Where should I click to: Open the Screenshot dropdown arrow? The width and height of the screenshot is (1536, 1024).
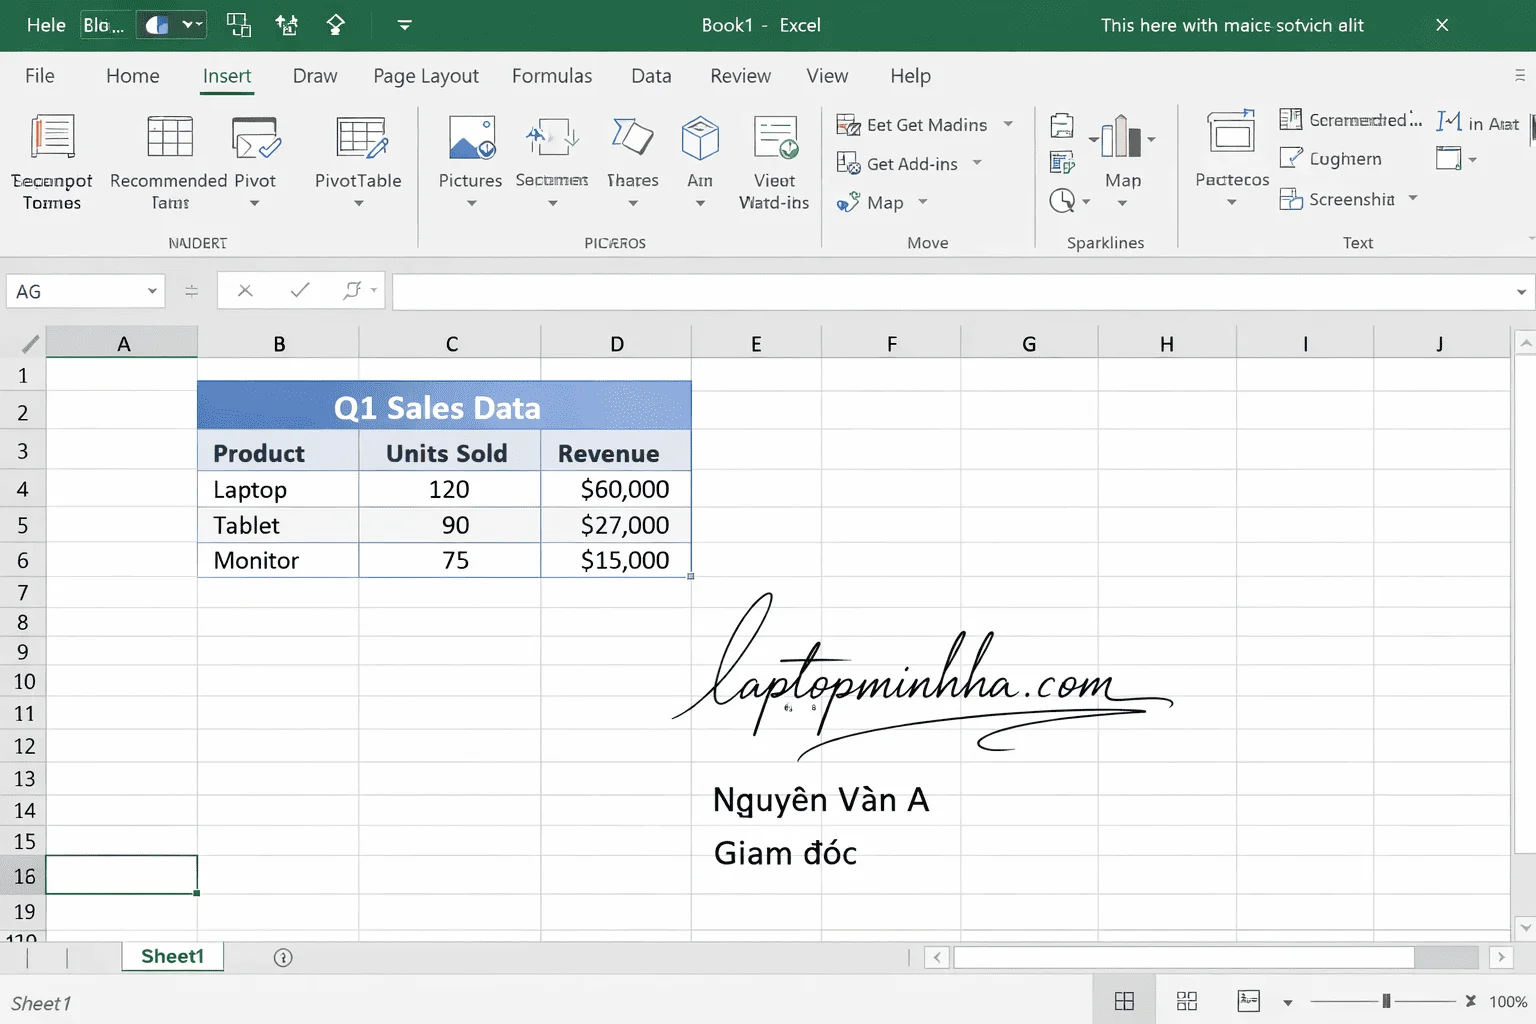click(1413, 199)
